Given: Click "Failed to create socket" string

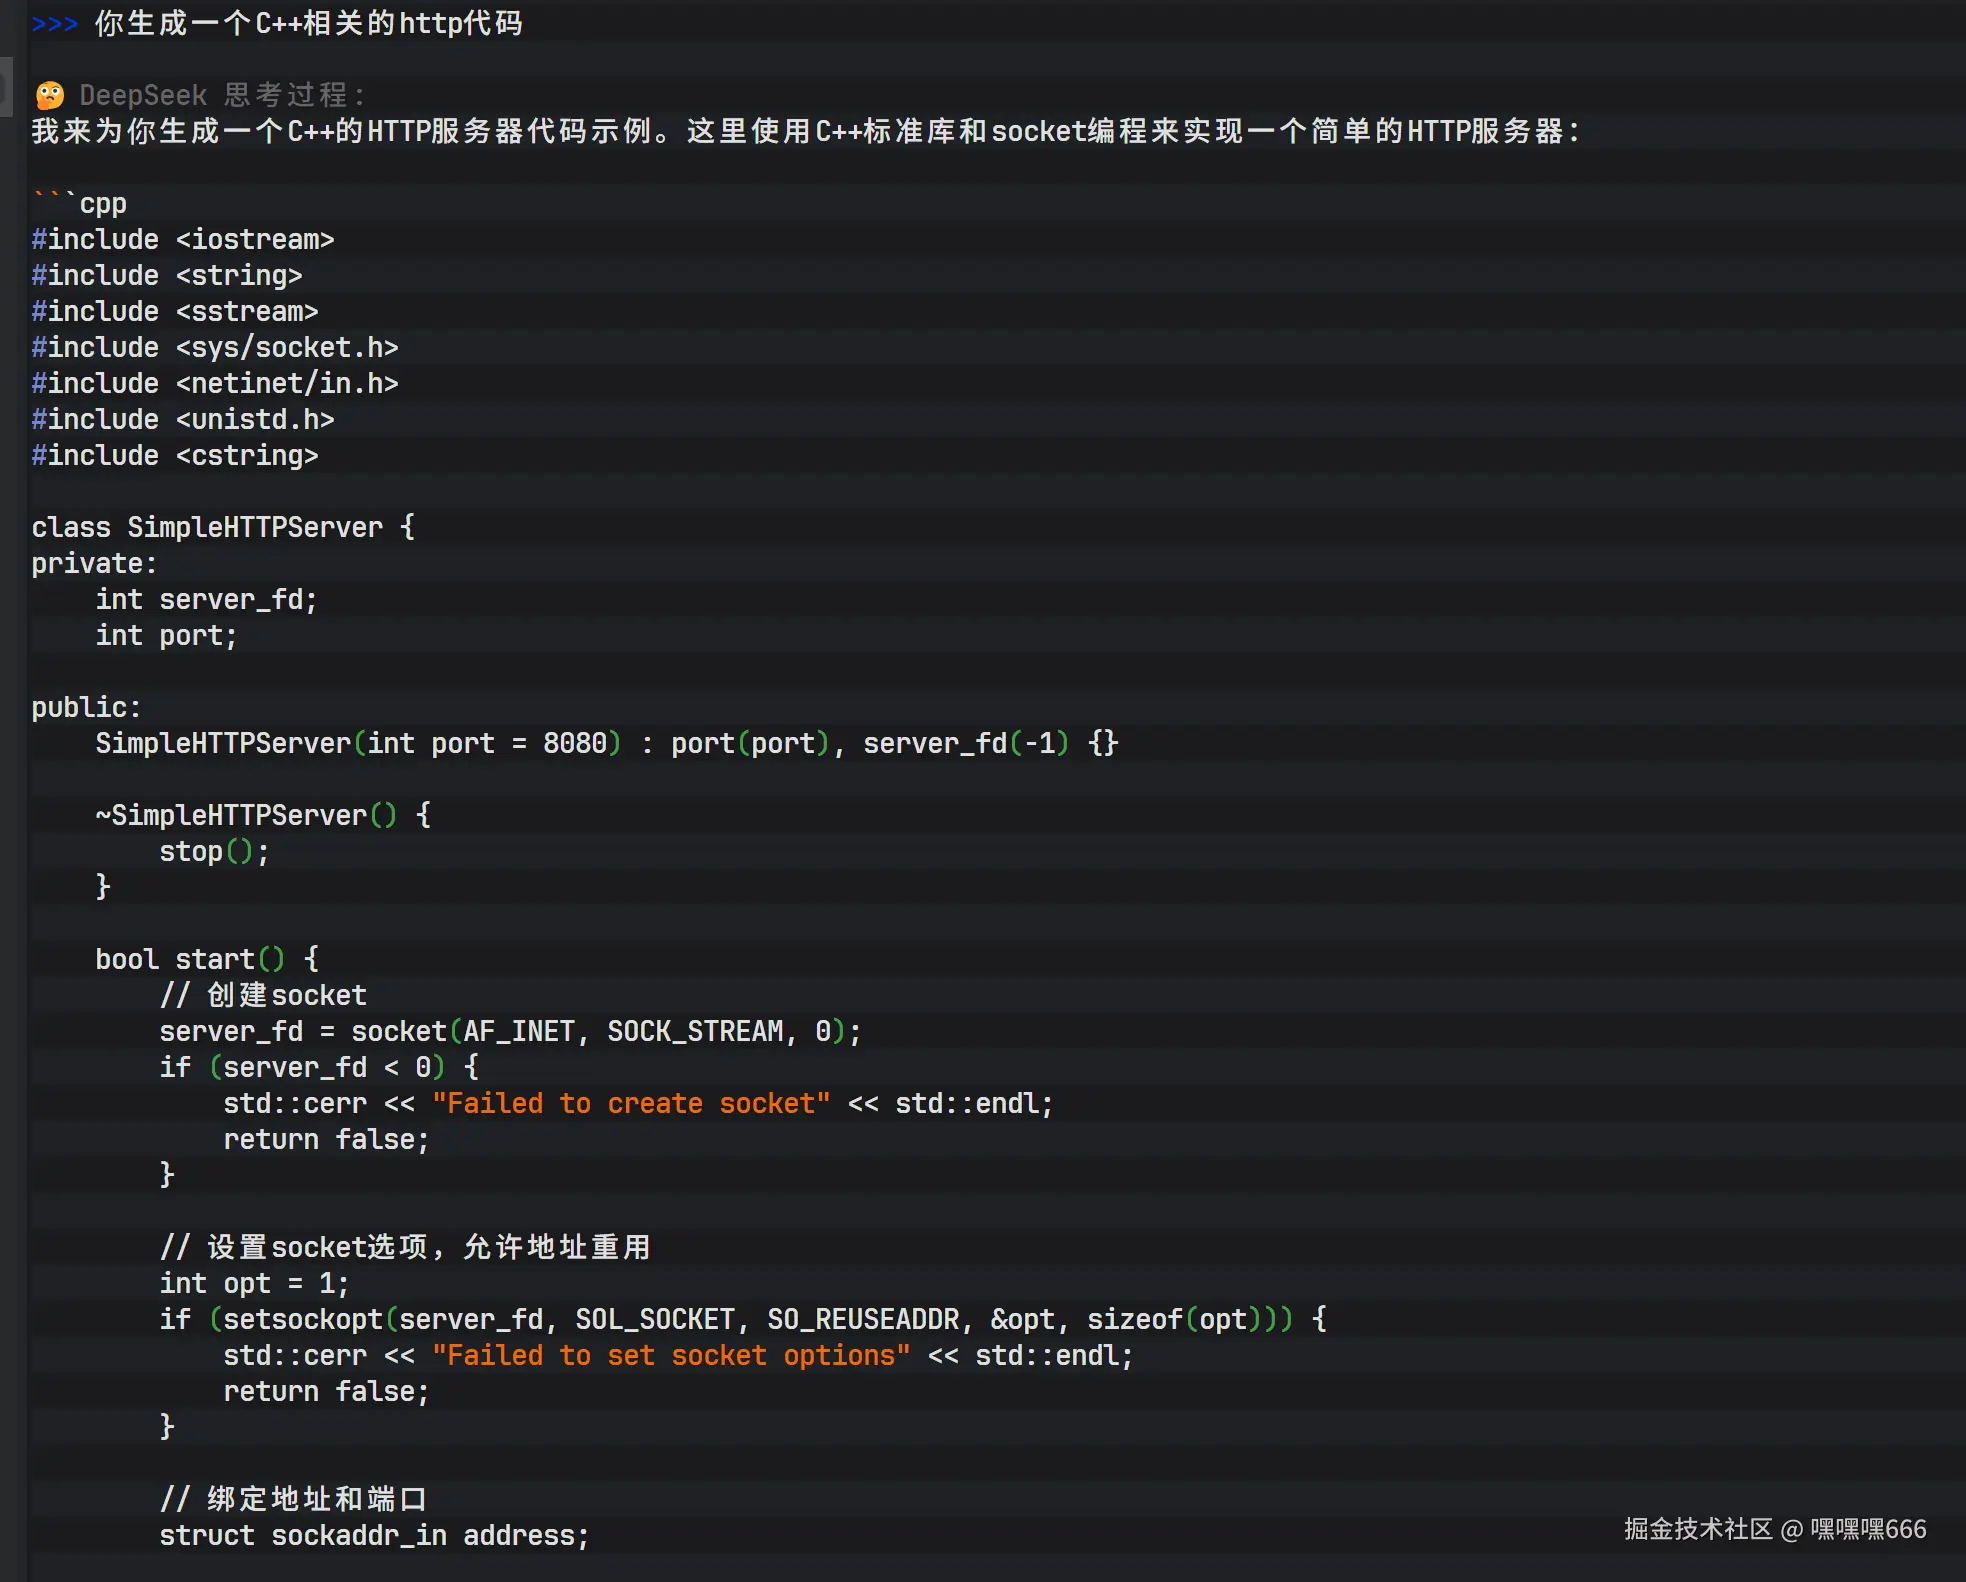Looking at the screenshot, I should [x=630, y=1104].
